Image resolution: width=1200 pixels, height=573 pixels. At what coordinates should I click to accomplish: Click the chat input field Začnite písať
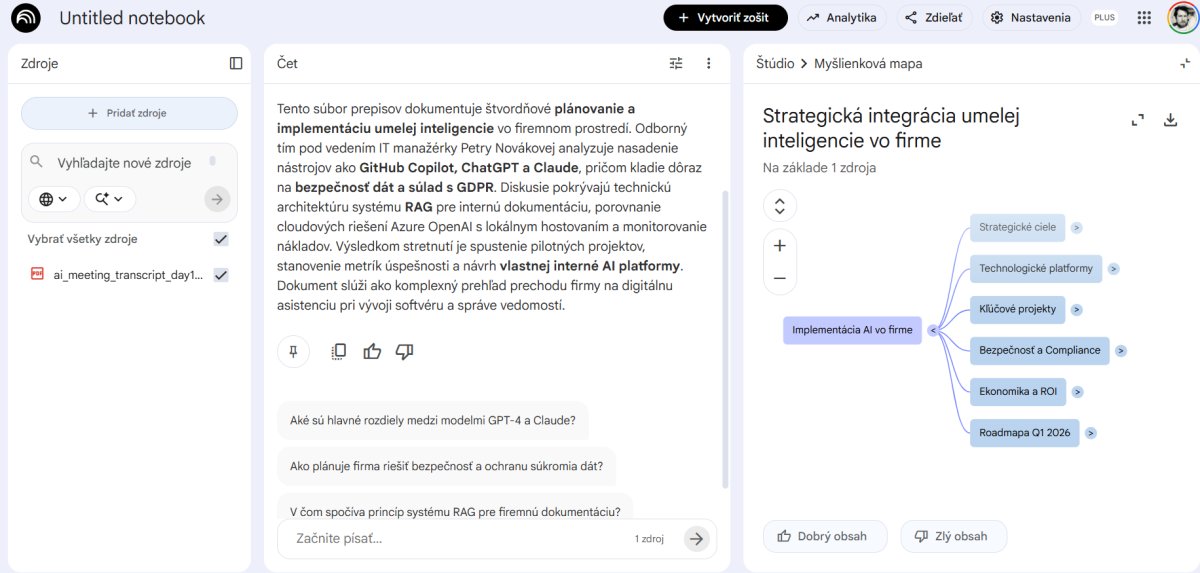460,538
